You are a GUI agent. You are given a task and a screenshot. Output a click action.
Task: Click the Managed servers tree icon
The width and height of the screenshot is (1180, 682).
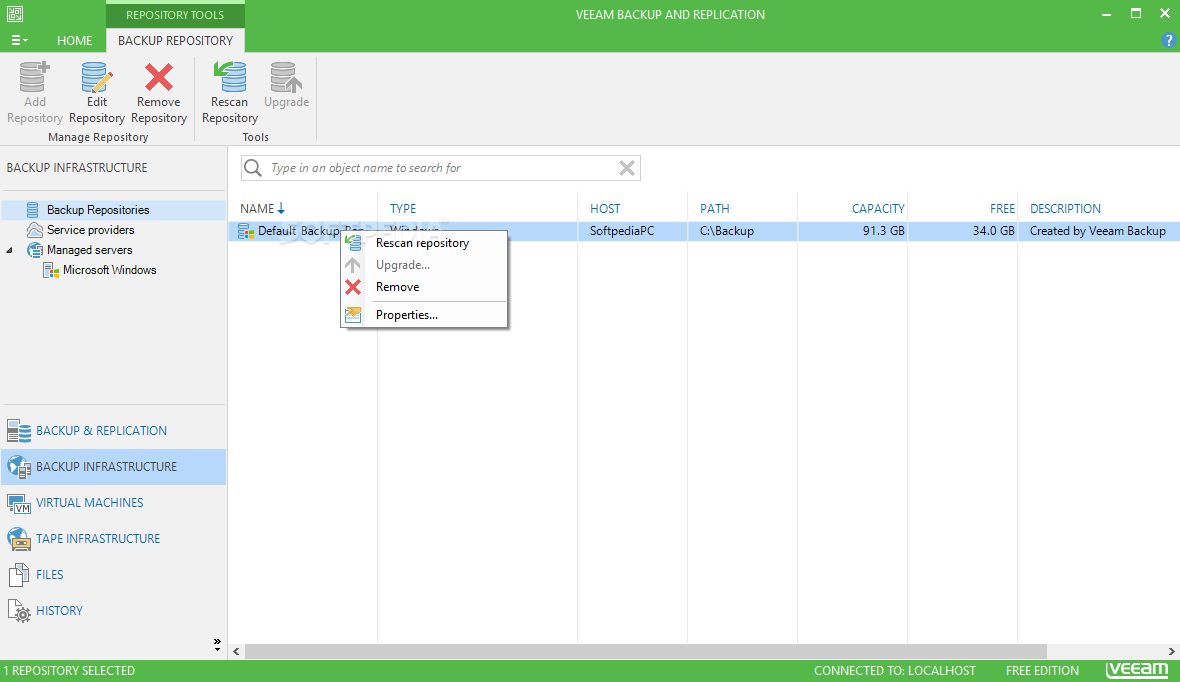[x=35, y=250]
